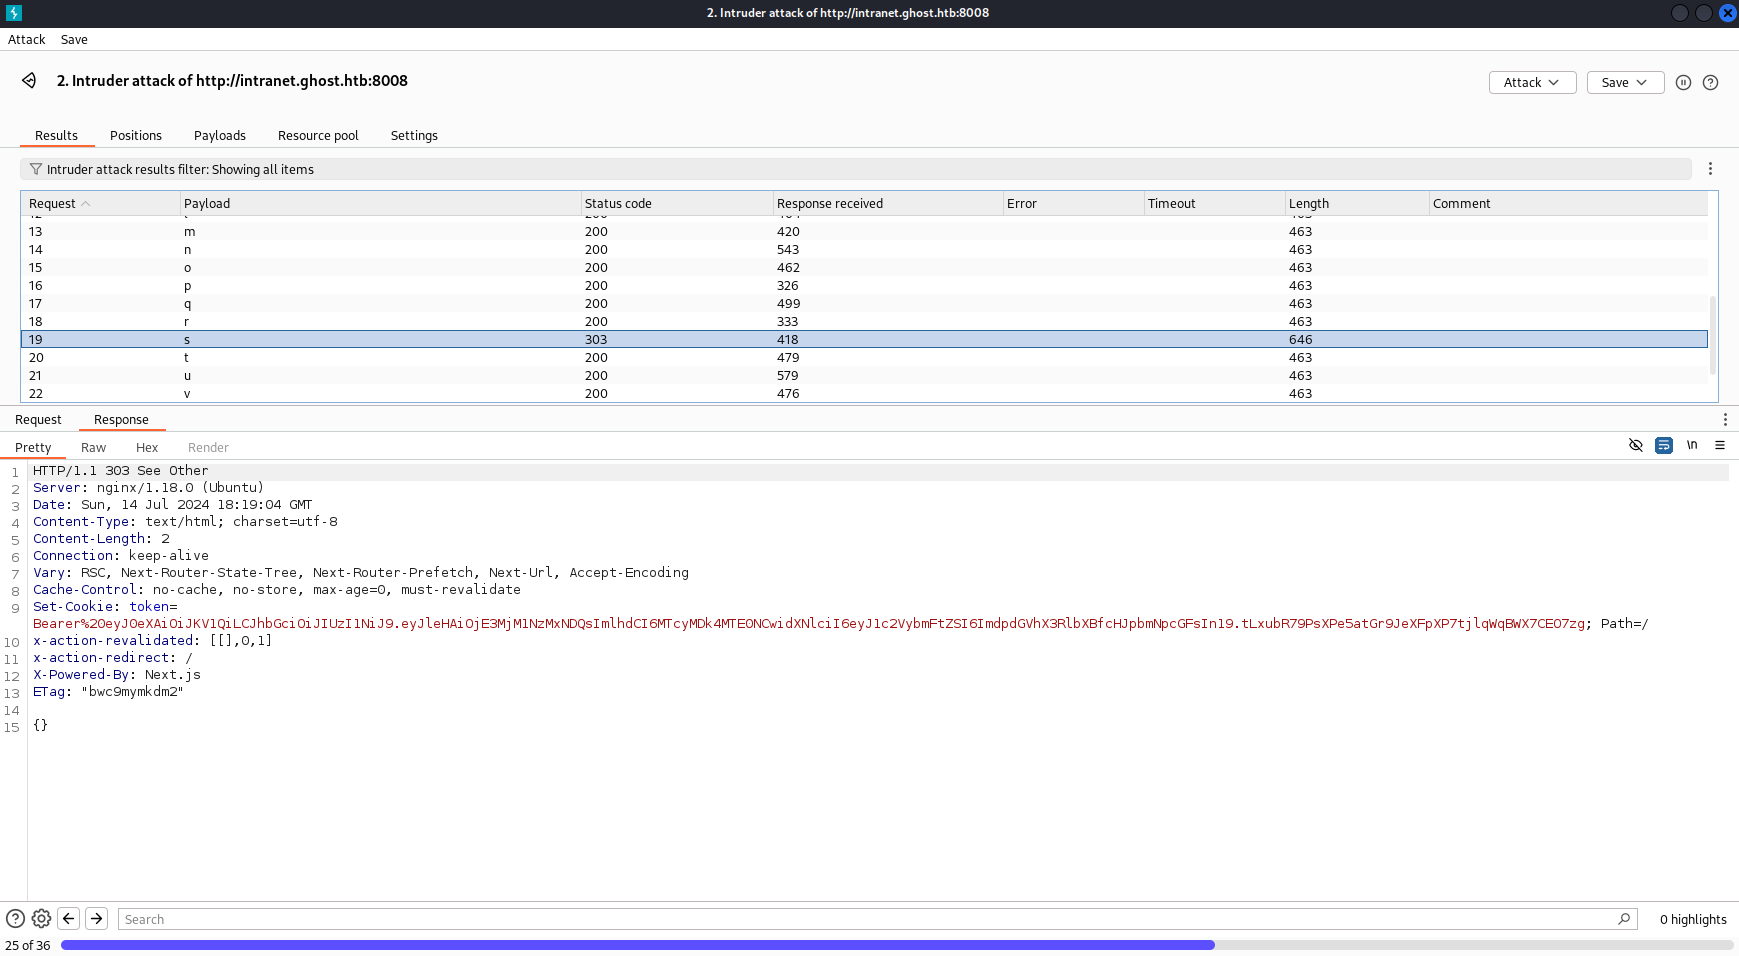Screen dimensions: 1739x956
Task: Select request row 18 with payload r
Action: coord(864,322)
